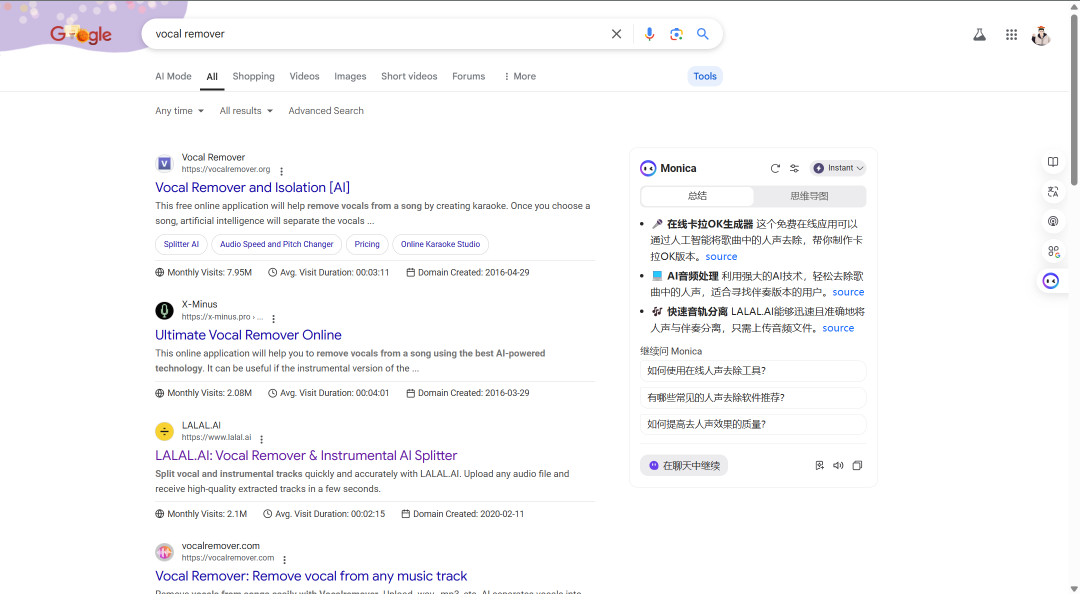Open the Google apps grid
The width and height of the screenshot is (1080, 594).
[1011, 34]
